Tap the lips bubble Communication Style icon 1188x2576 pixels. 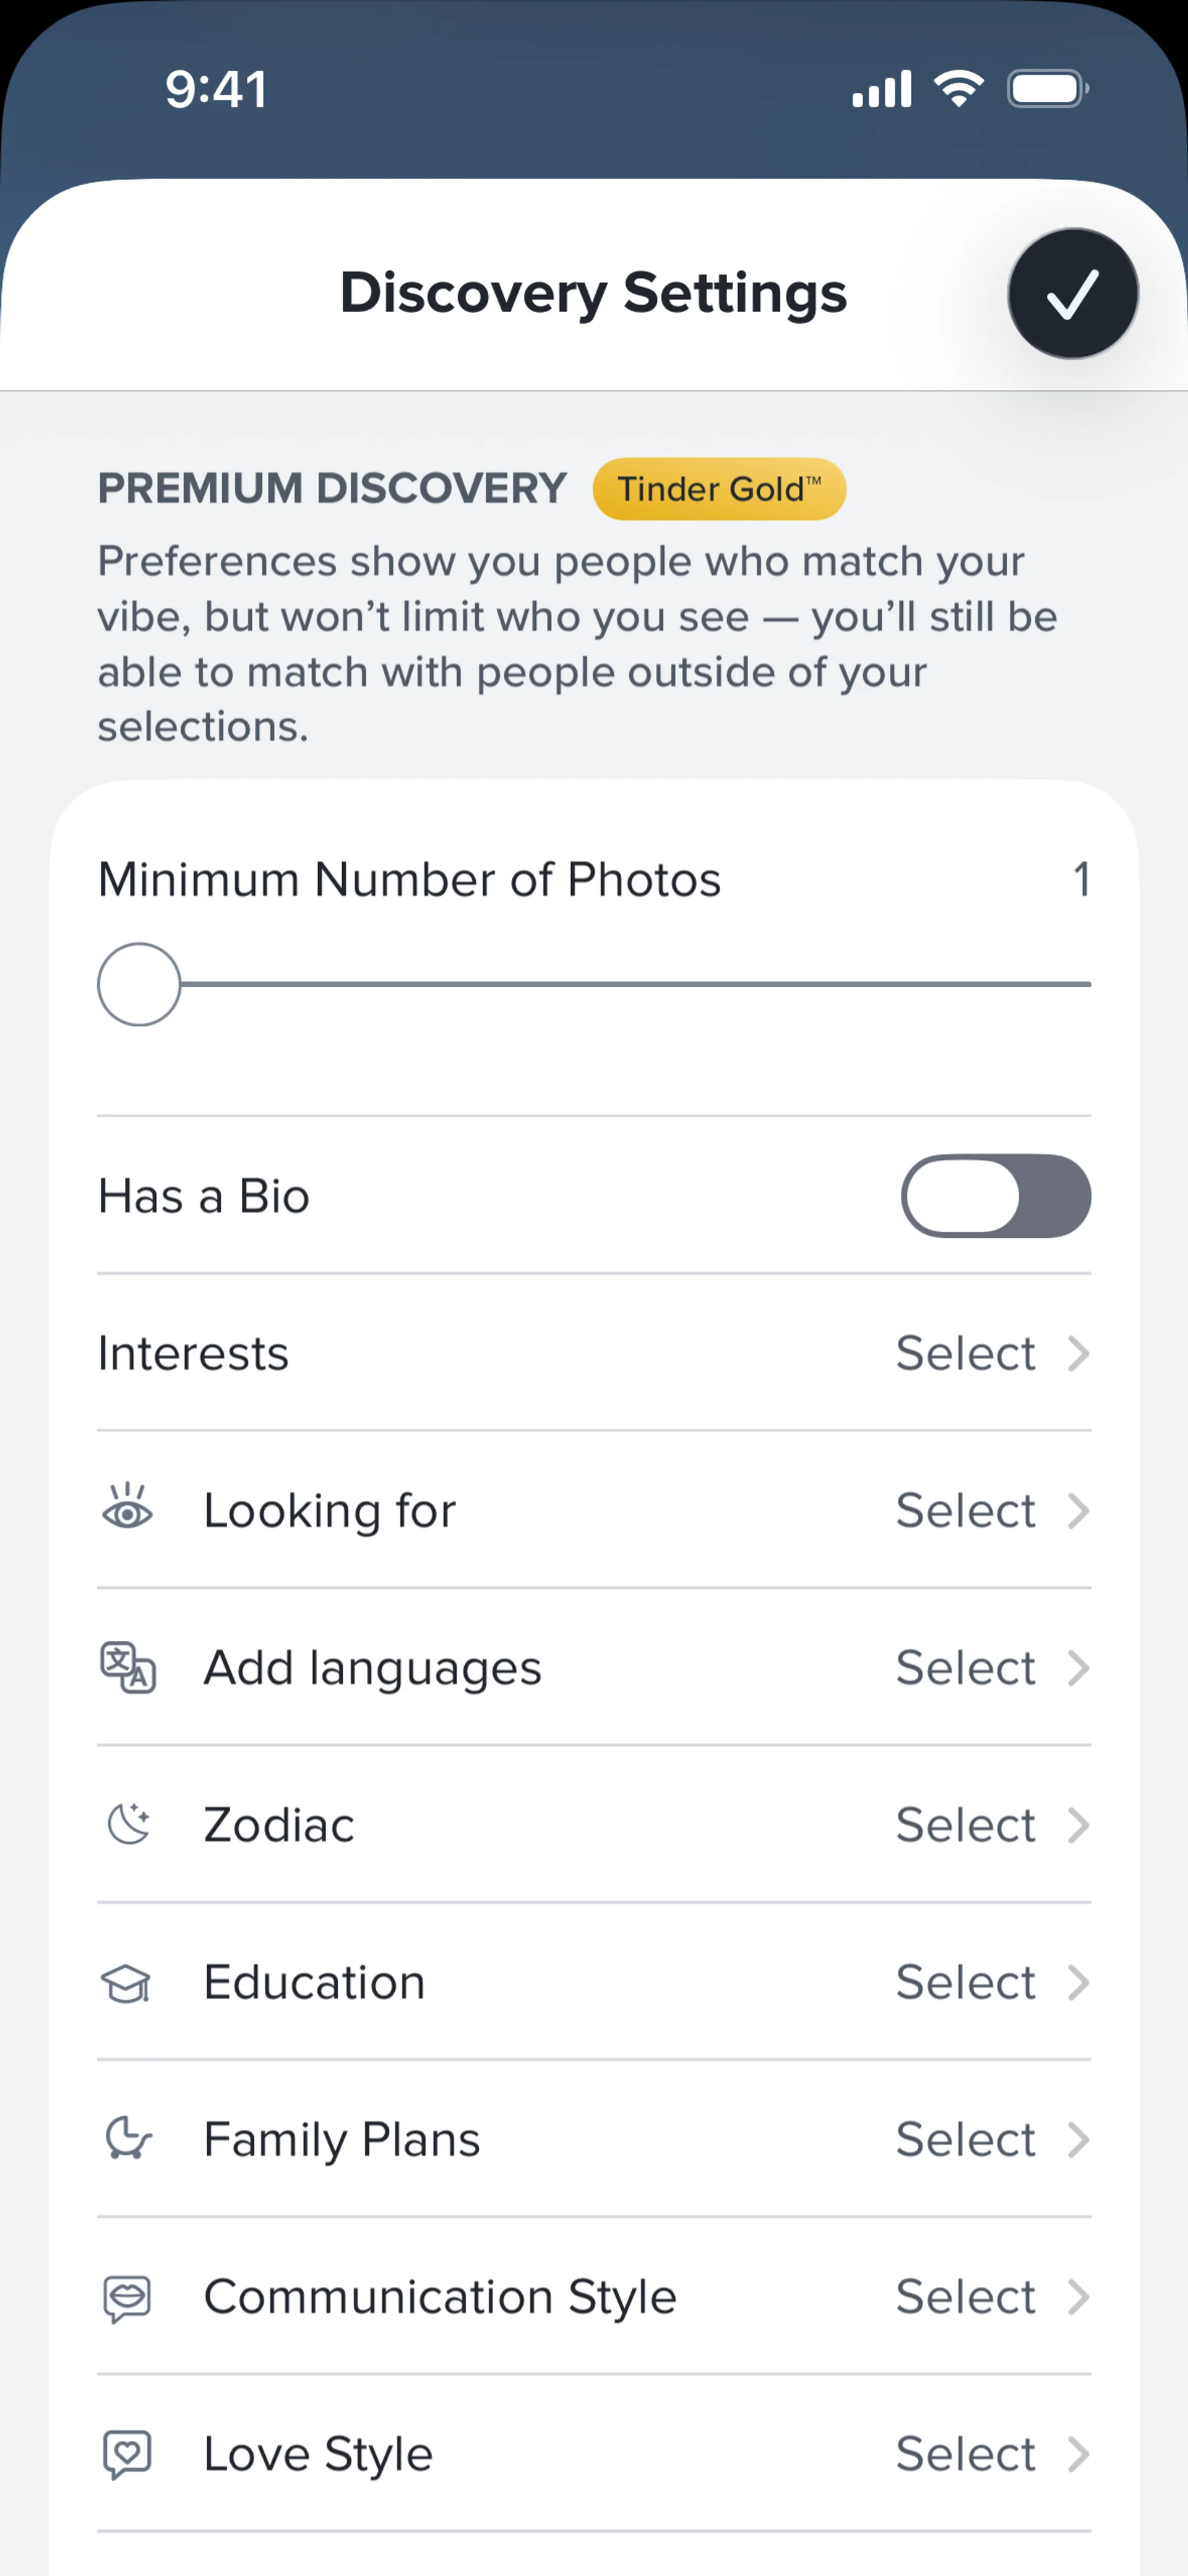click(x=128, y=2297)
